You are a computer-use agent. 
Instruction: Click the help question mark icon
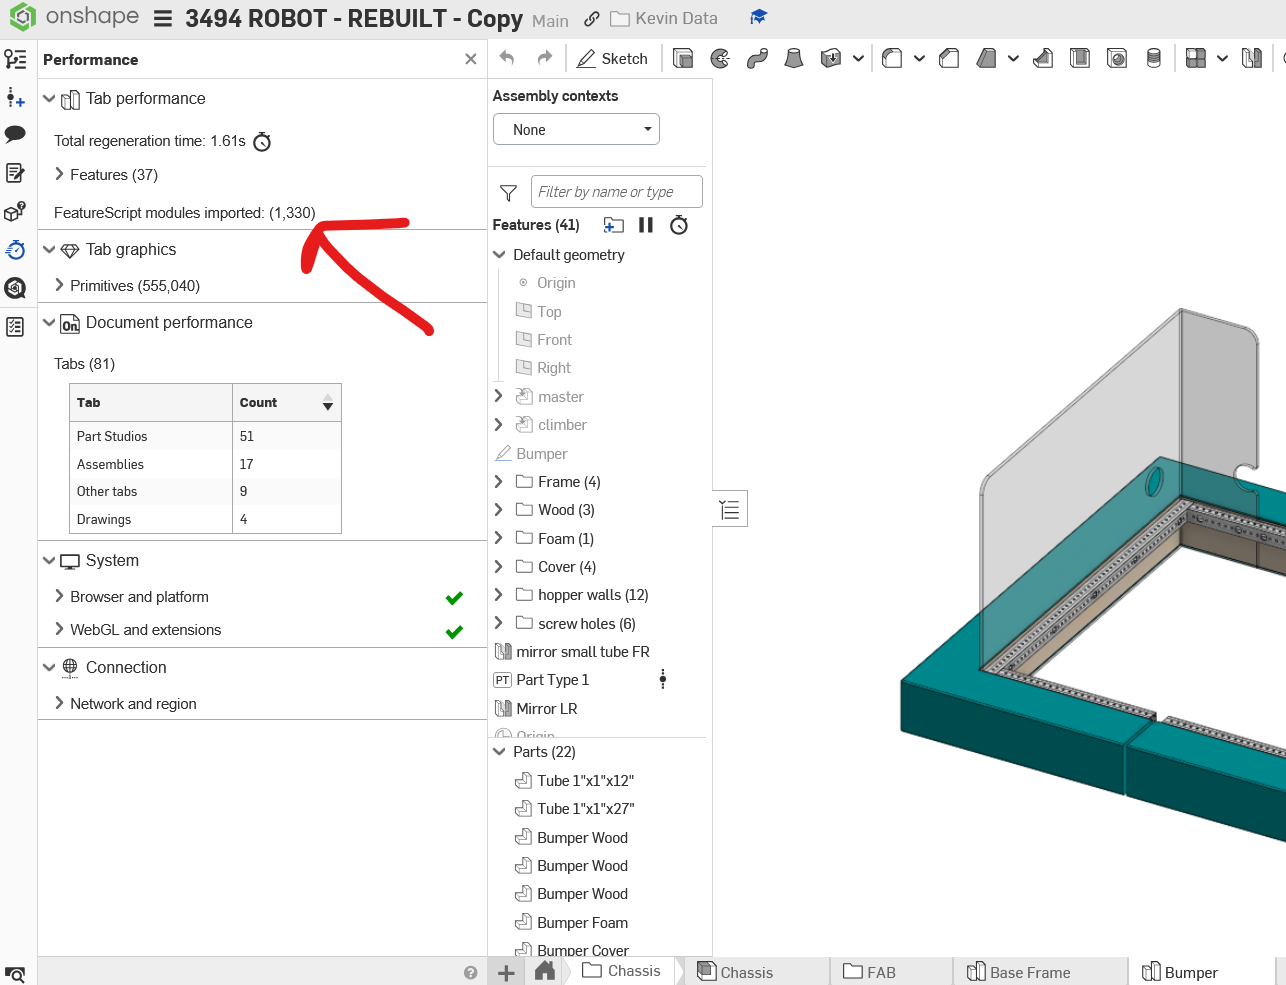coord(471,973)
